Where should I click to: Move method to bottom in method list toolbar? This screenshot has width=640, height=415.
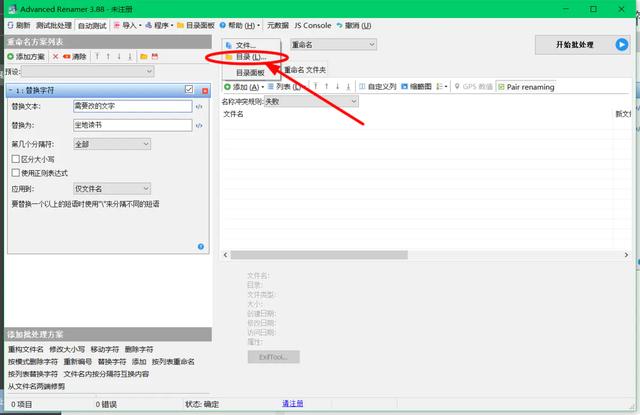click(x=130, y=57)
